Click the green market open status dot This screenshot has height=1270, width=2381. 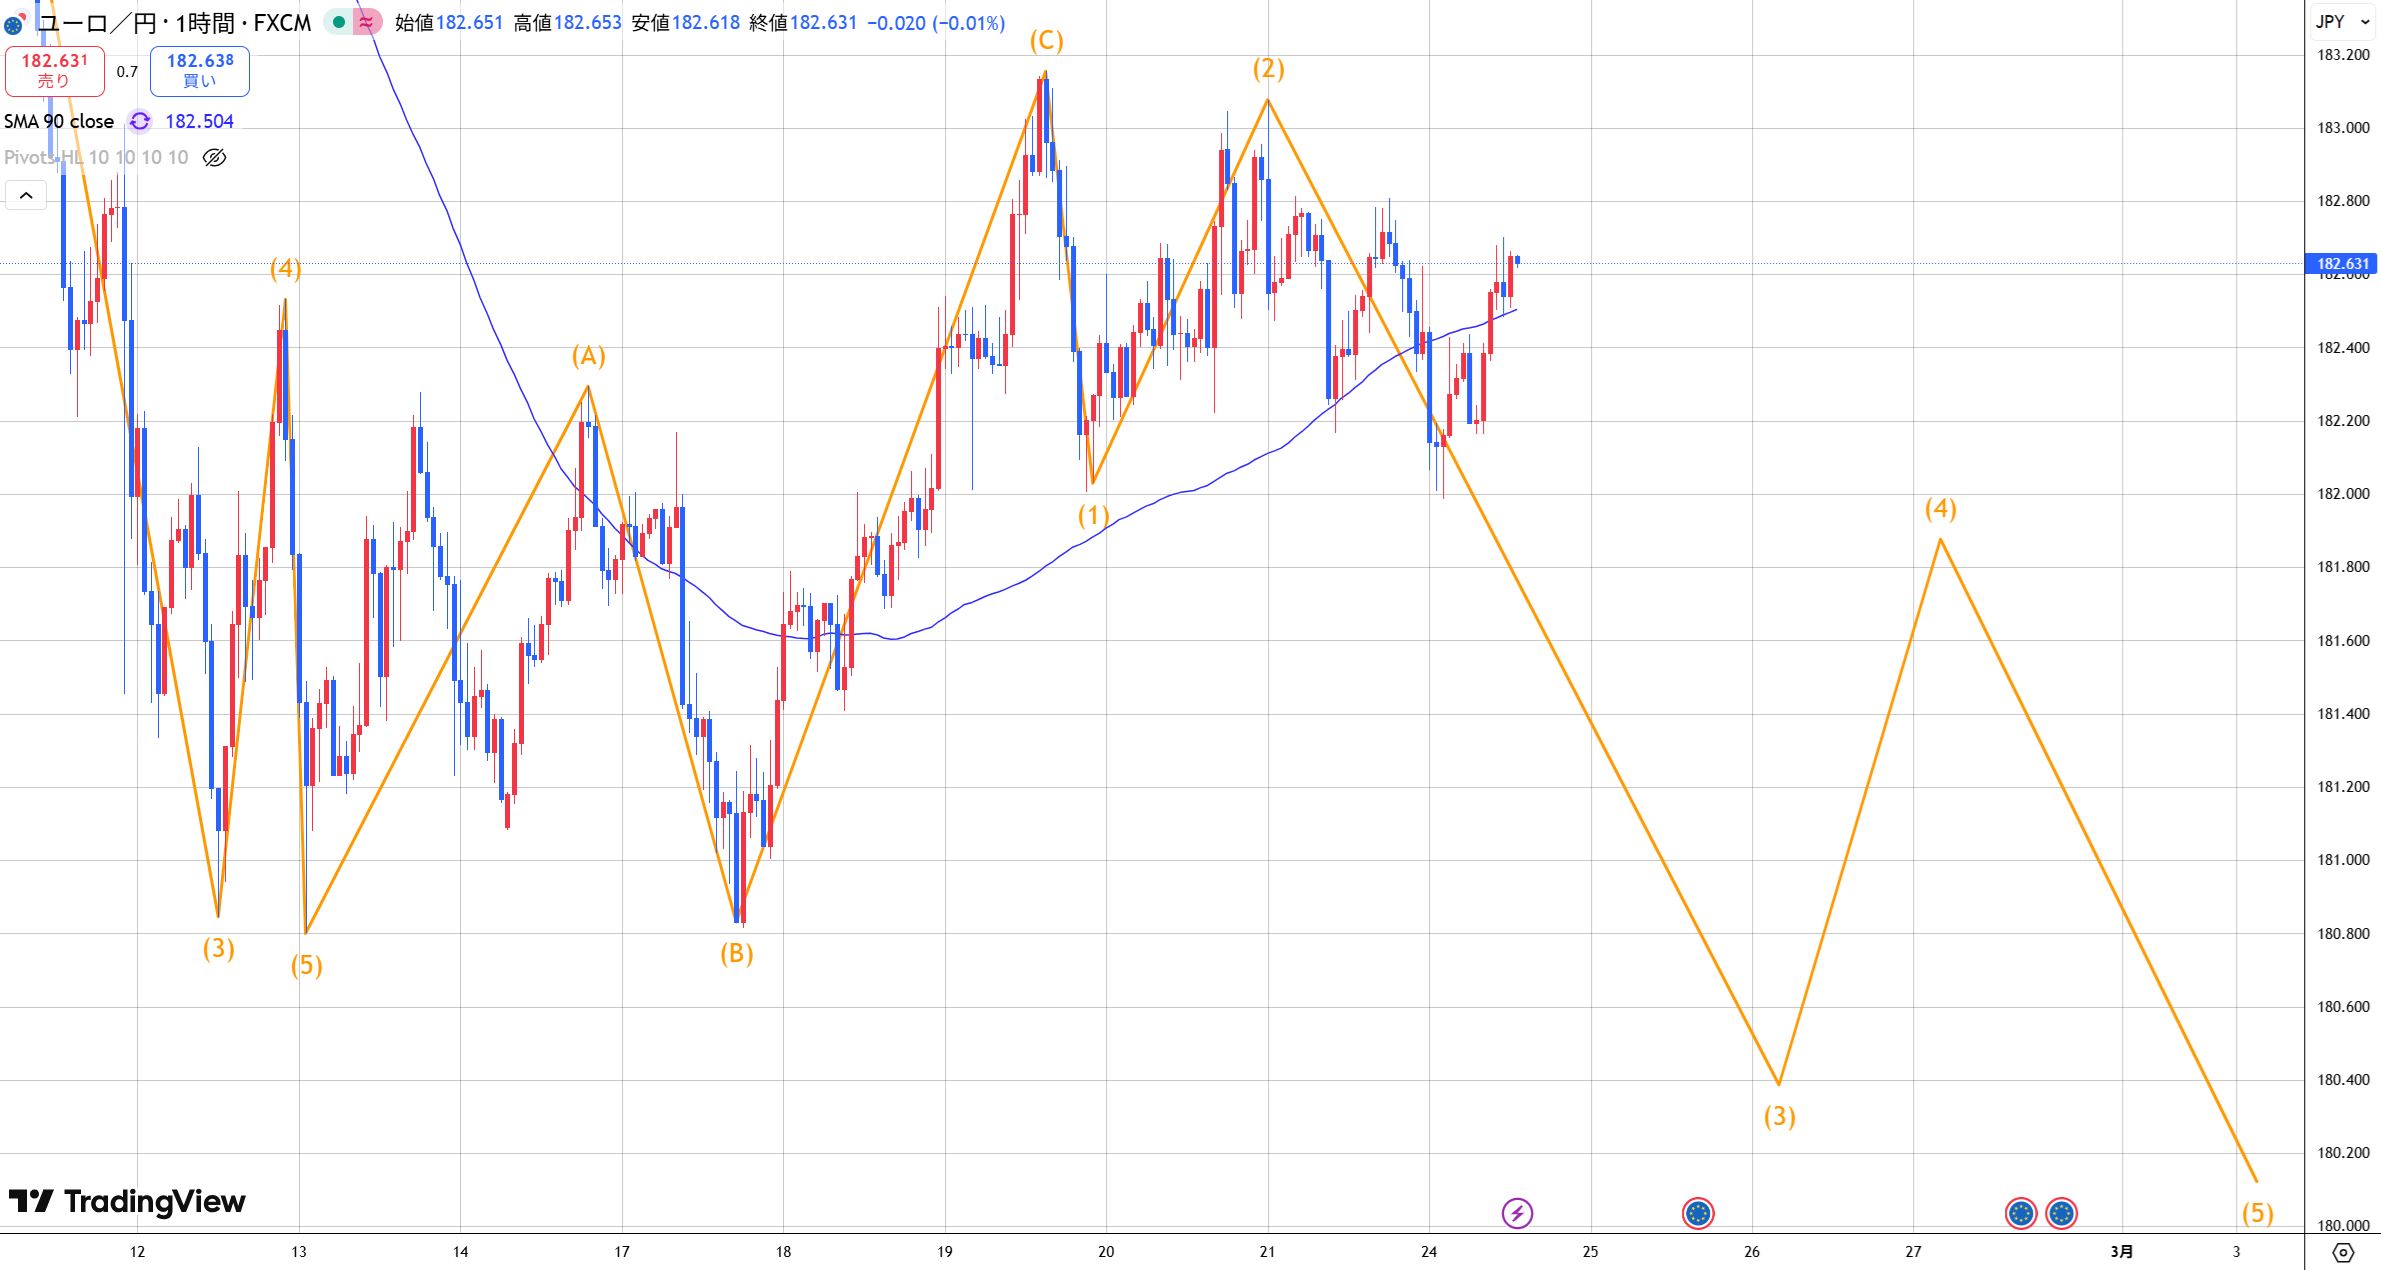pyautogui.click(x=339, y=22)
